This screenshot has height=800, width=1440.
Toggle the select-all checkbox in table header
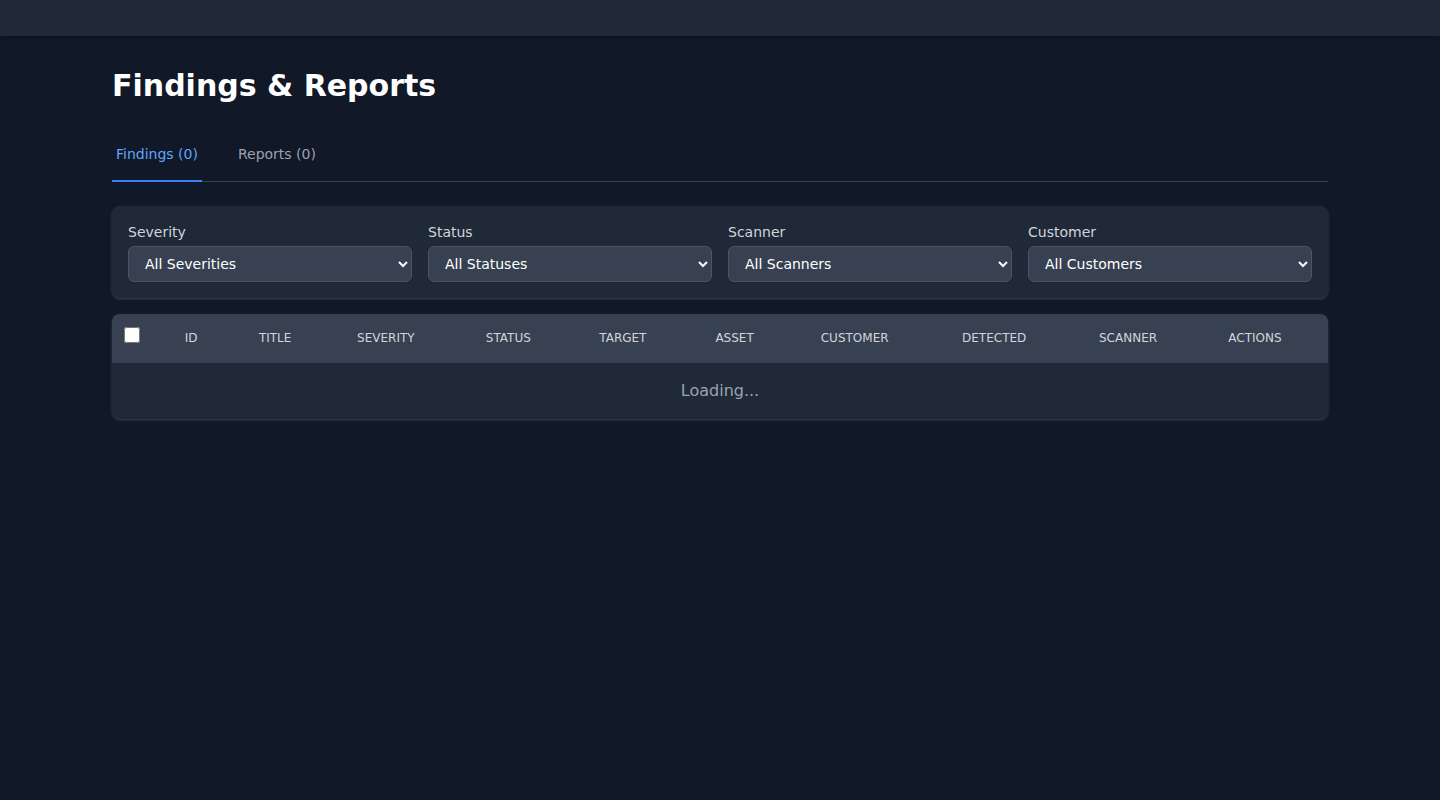[132, 335]
